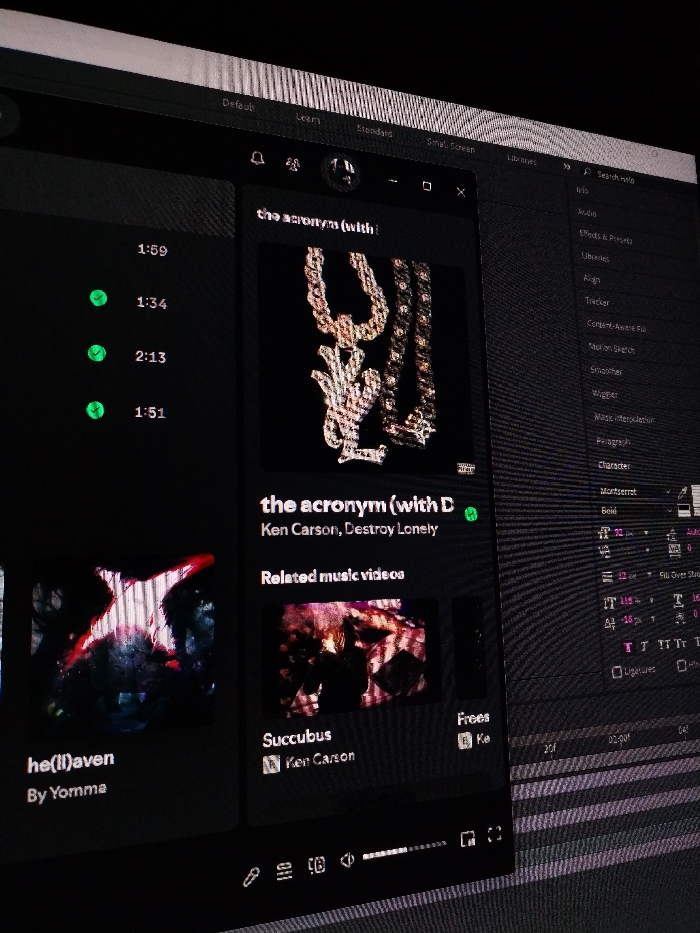
Task: Expand the Content-Aware Fill panel
Action: [617, 325]
